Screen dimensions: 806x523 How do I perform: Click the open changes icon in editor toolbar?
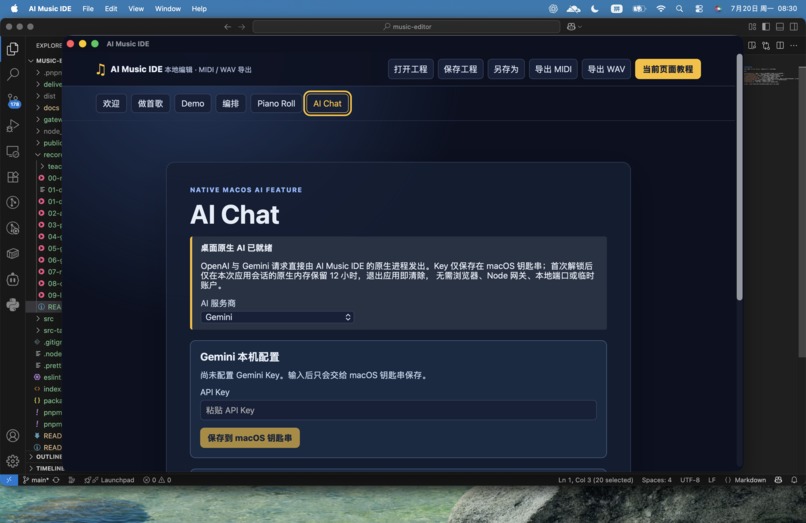click(x=766, y=46)
